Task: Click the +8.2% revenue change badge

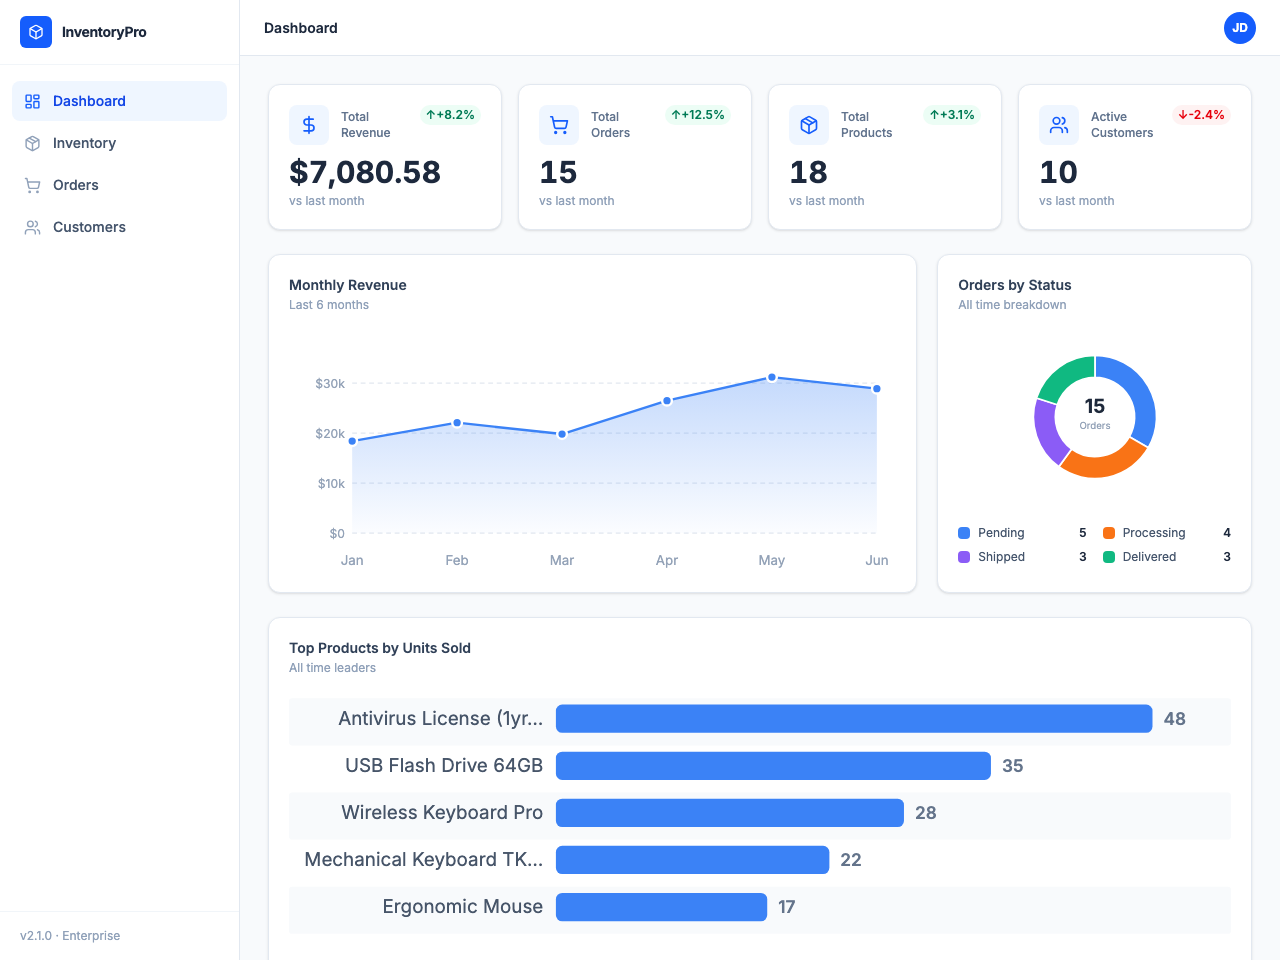Action: (x=450, y=115)
